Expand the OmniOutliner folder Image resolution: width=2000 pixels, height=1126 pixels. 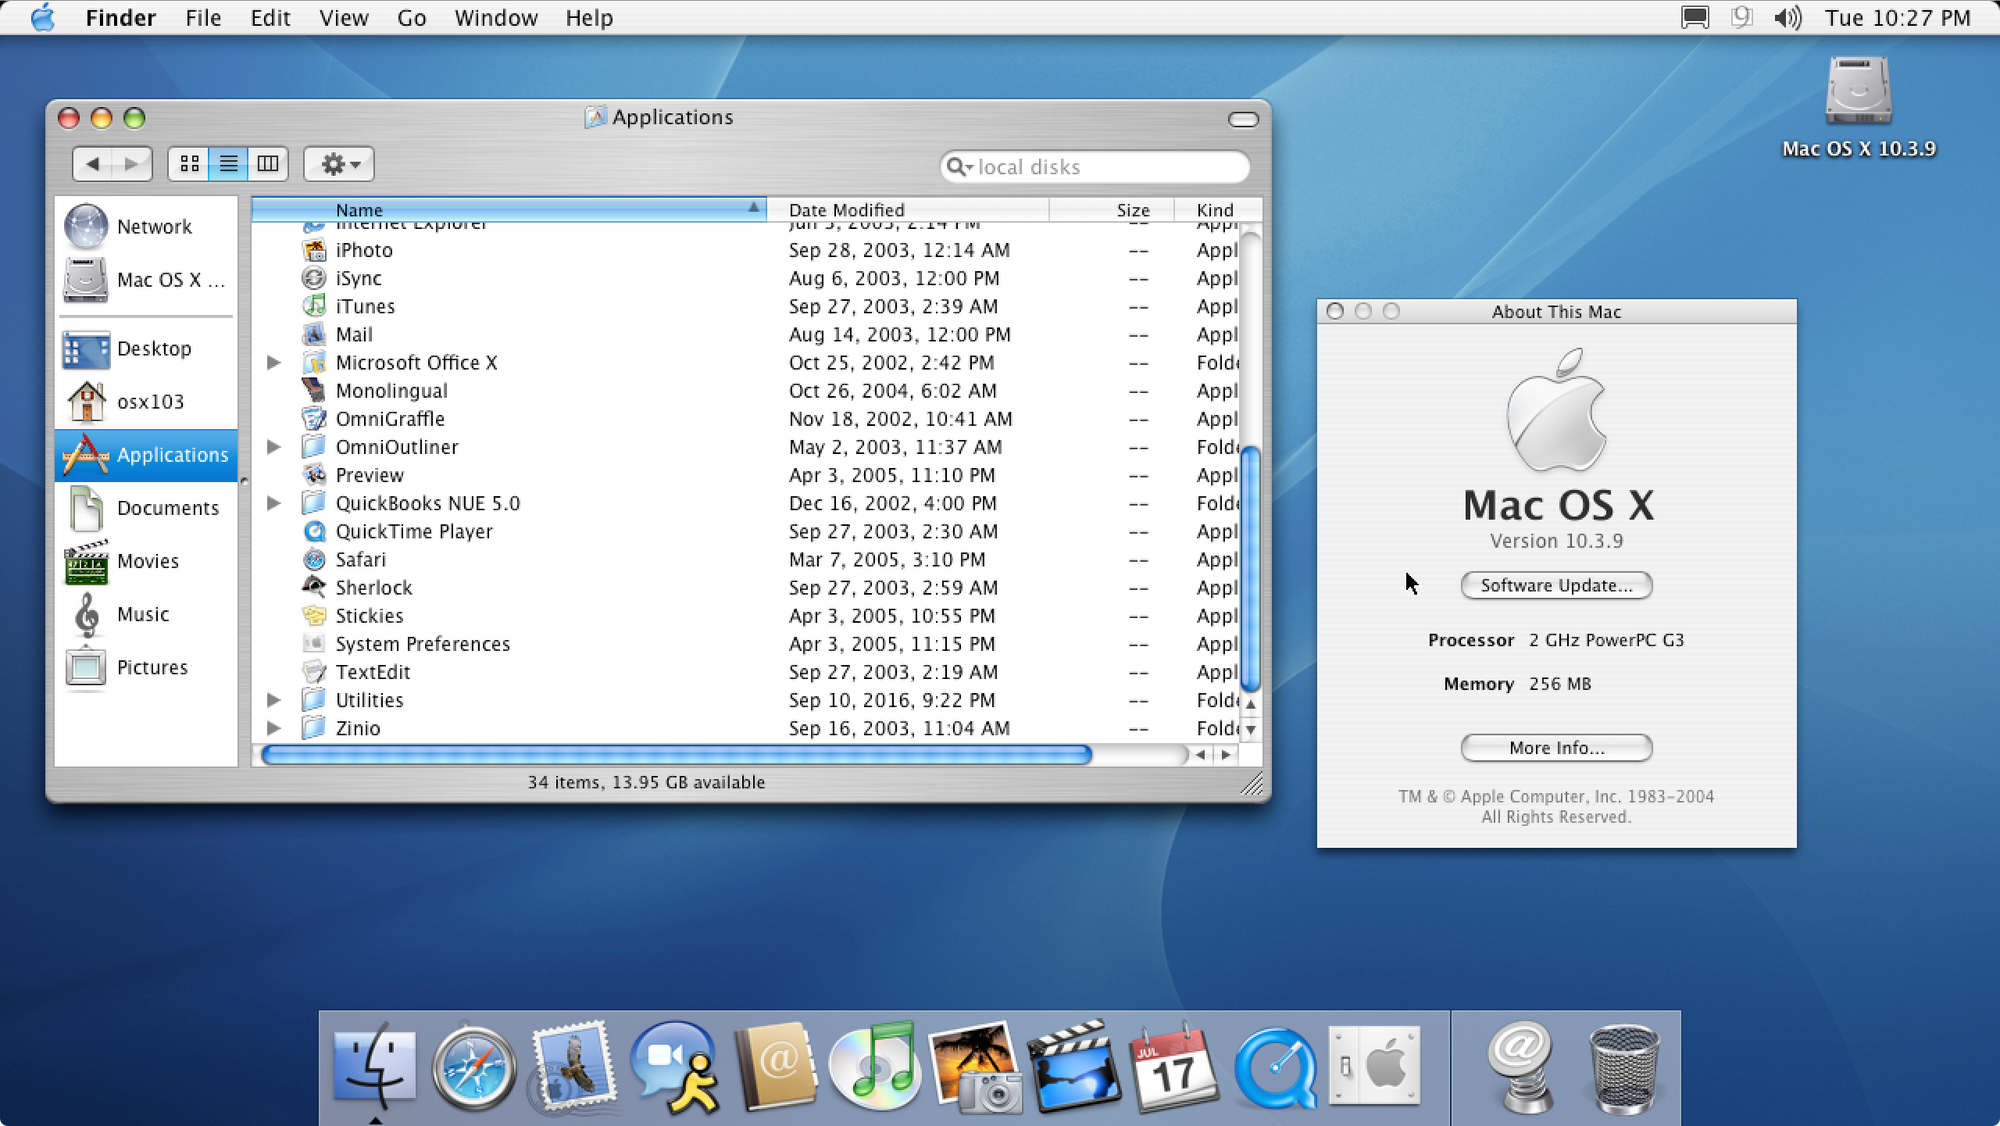[273, 446]
